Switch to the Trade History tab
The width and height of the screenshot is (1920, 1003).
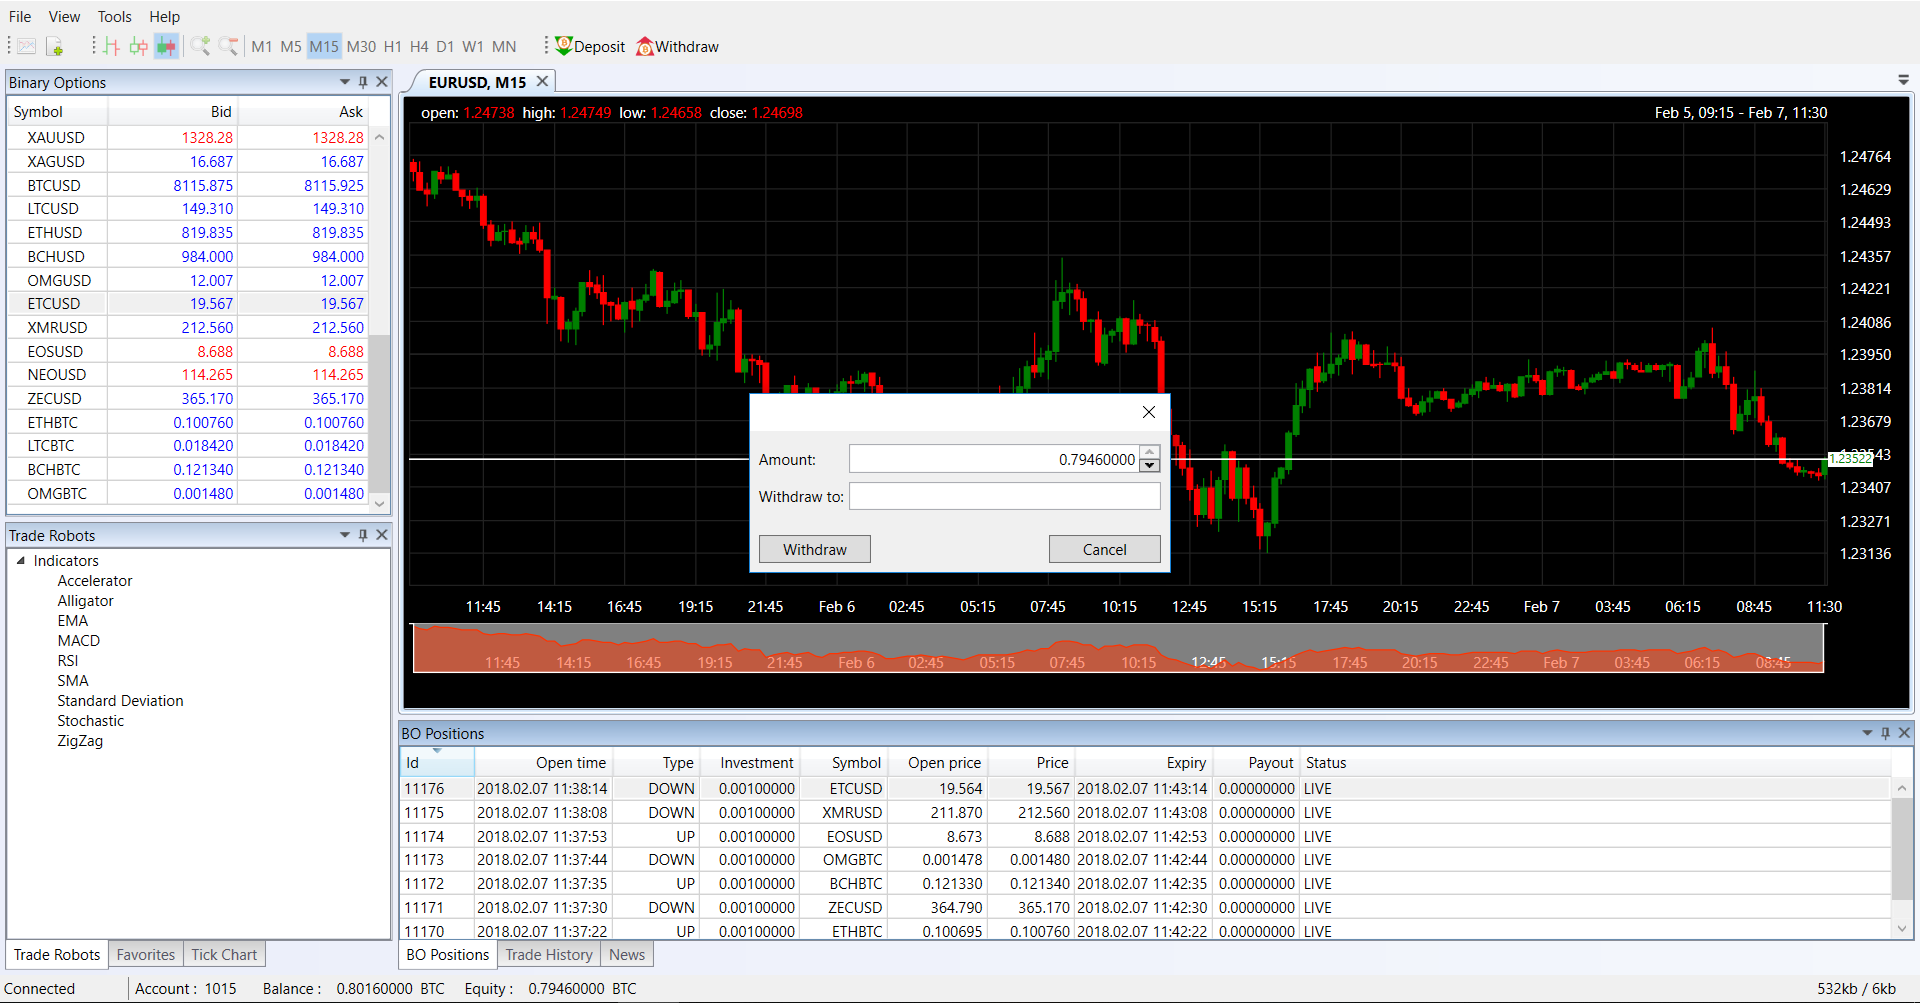click(x=548, y=955)
